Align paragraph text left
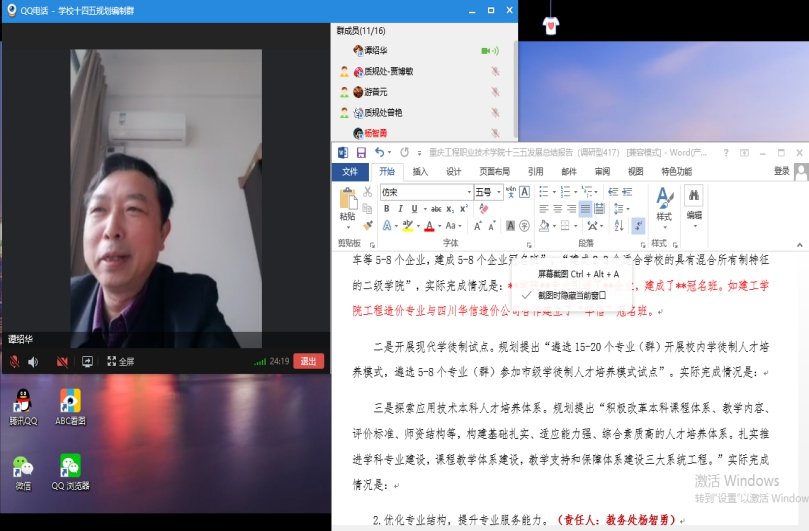Image resolution: width=809 pixels, height=531 pixels. tap(544, 209)
